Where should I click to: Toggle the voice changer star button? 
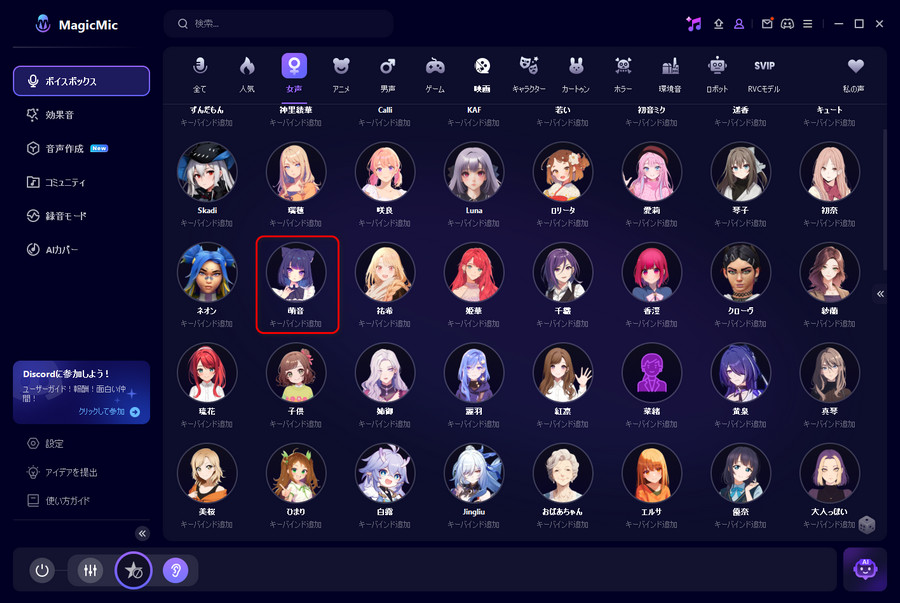pos(133,570)
